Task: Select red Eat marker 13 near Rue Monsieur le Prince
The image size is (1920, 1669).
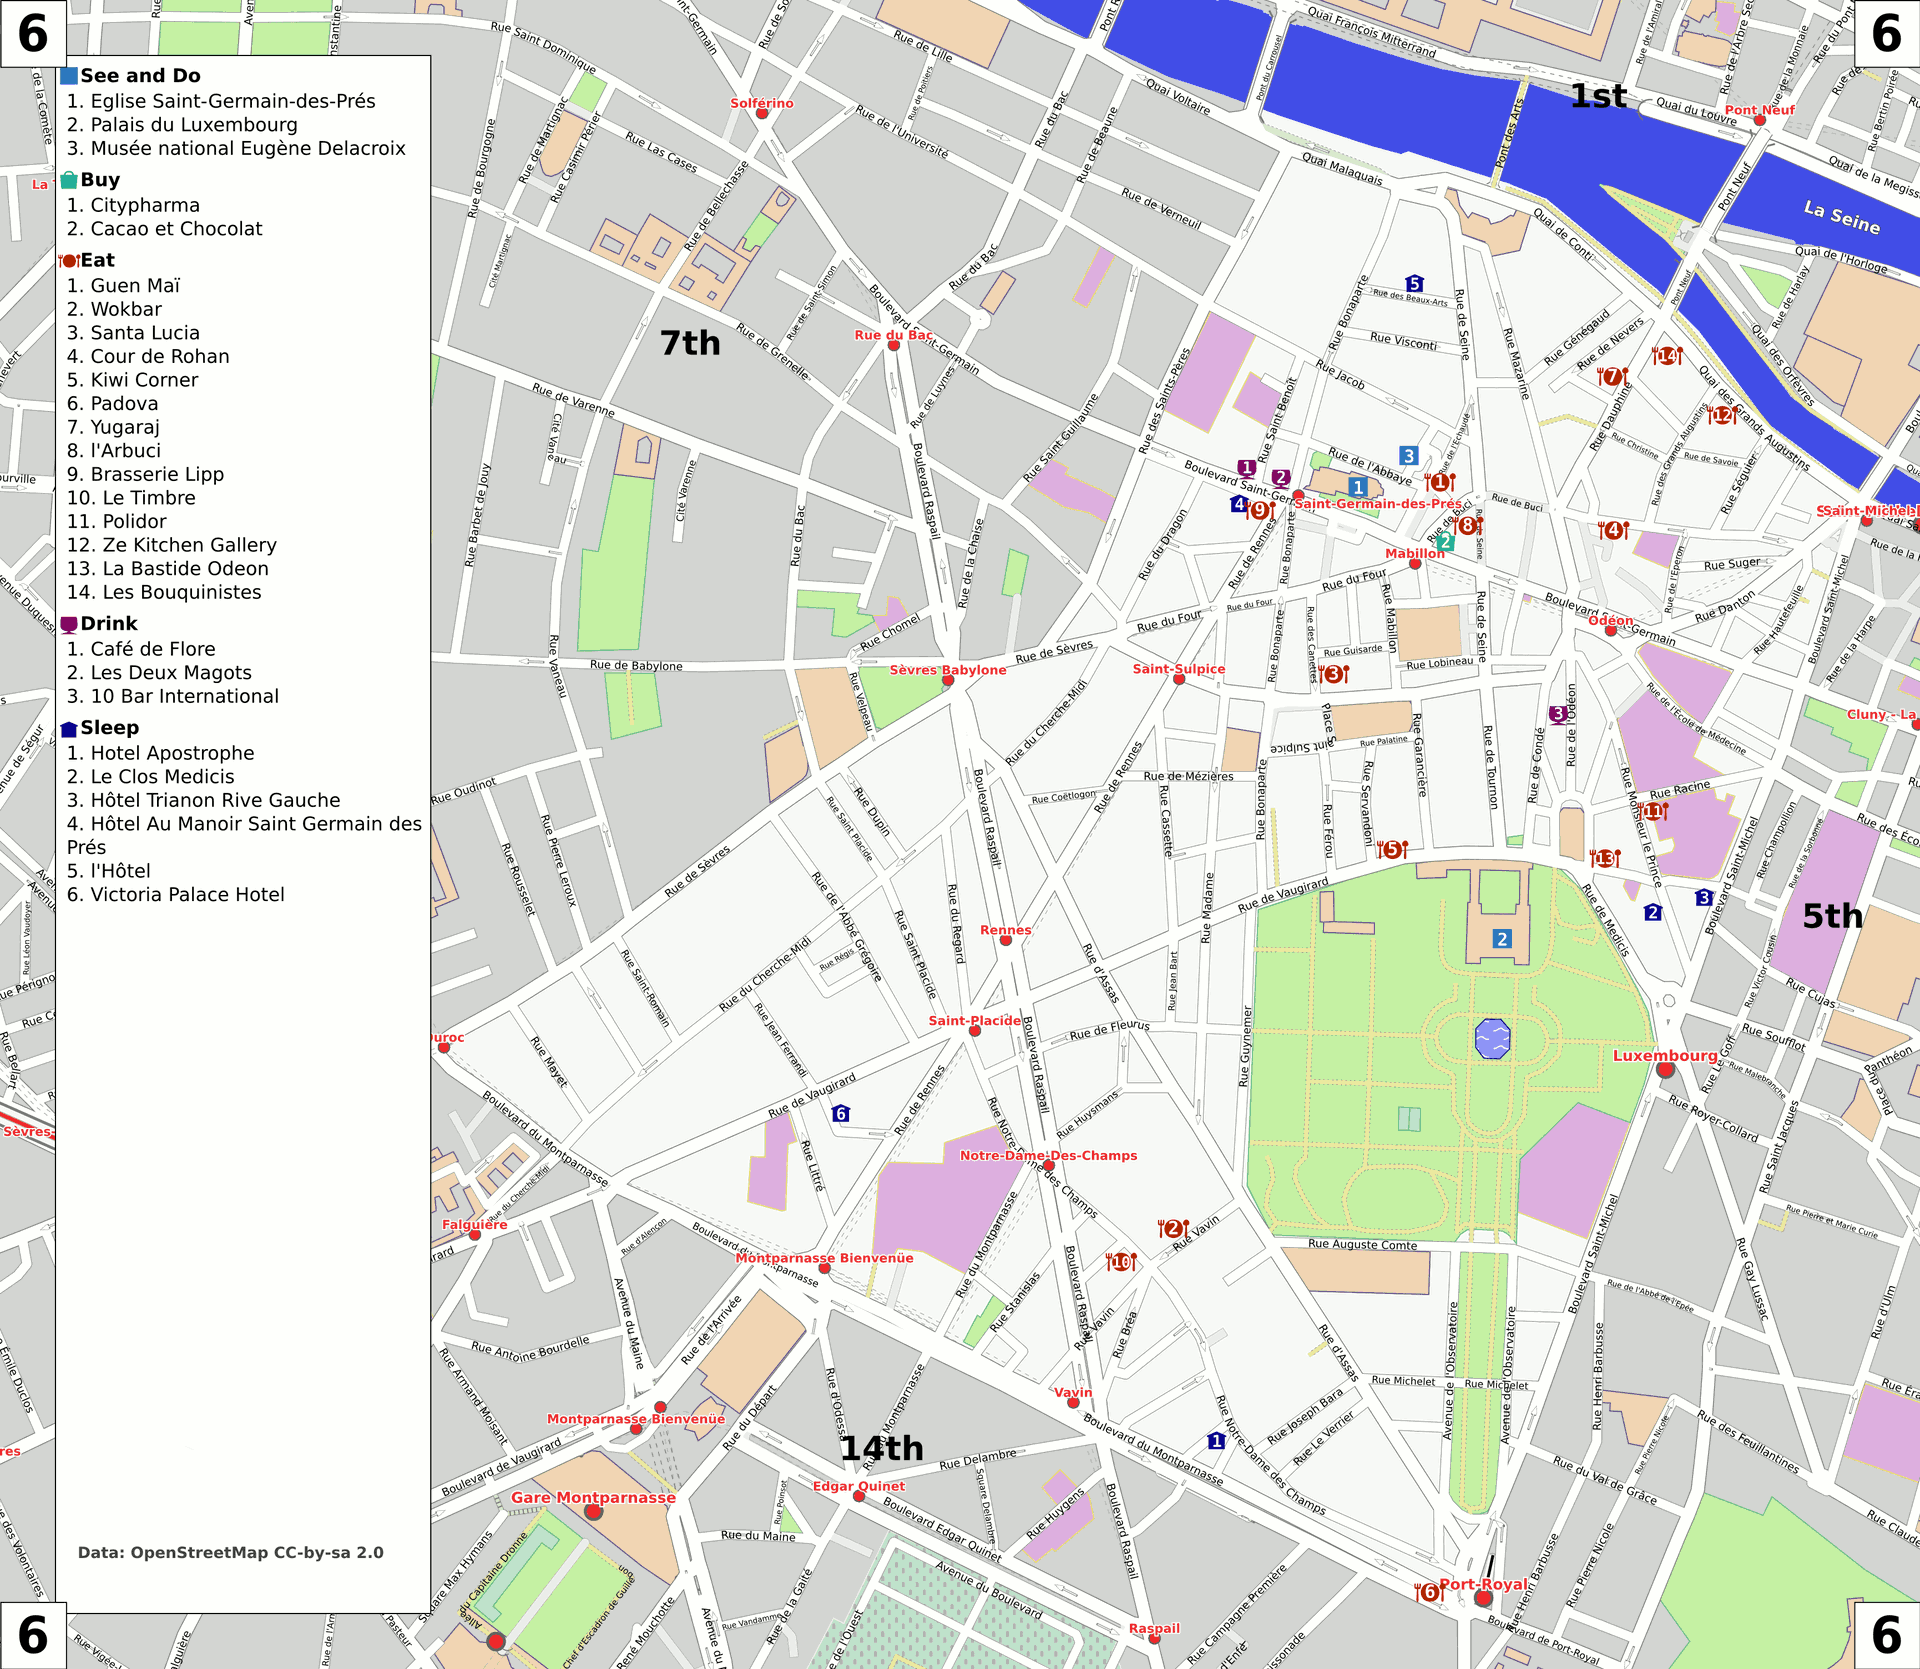Action: (x=1605, y=858)
